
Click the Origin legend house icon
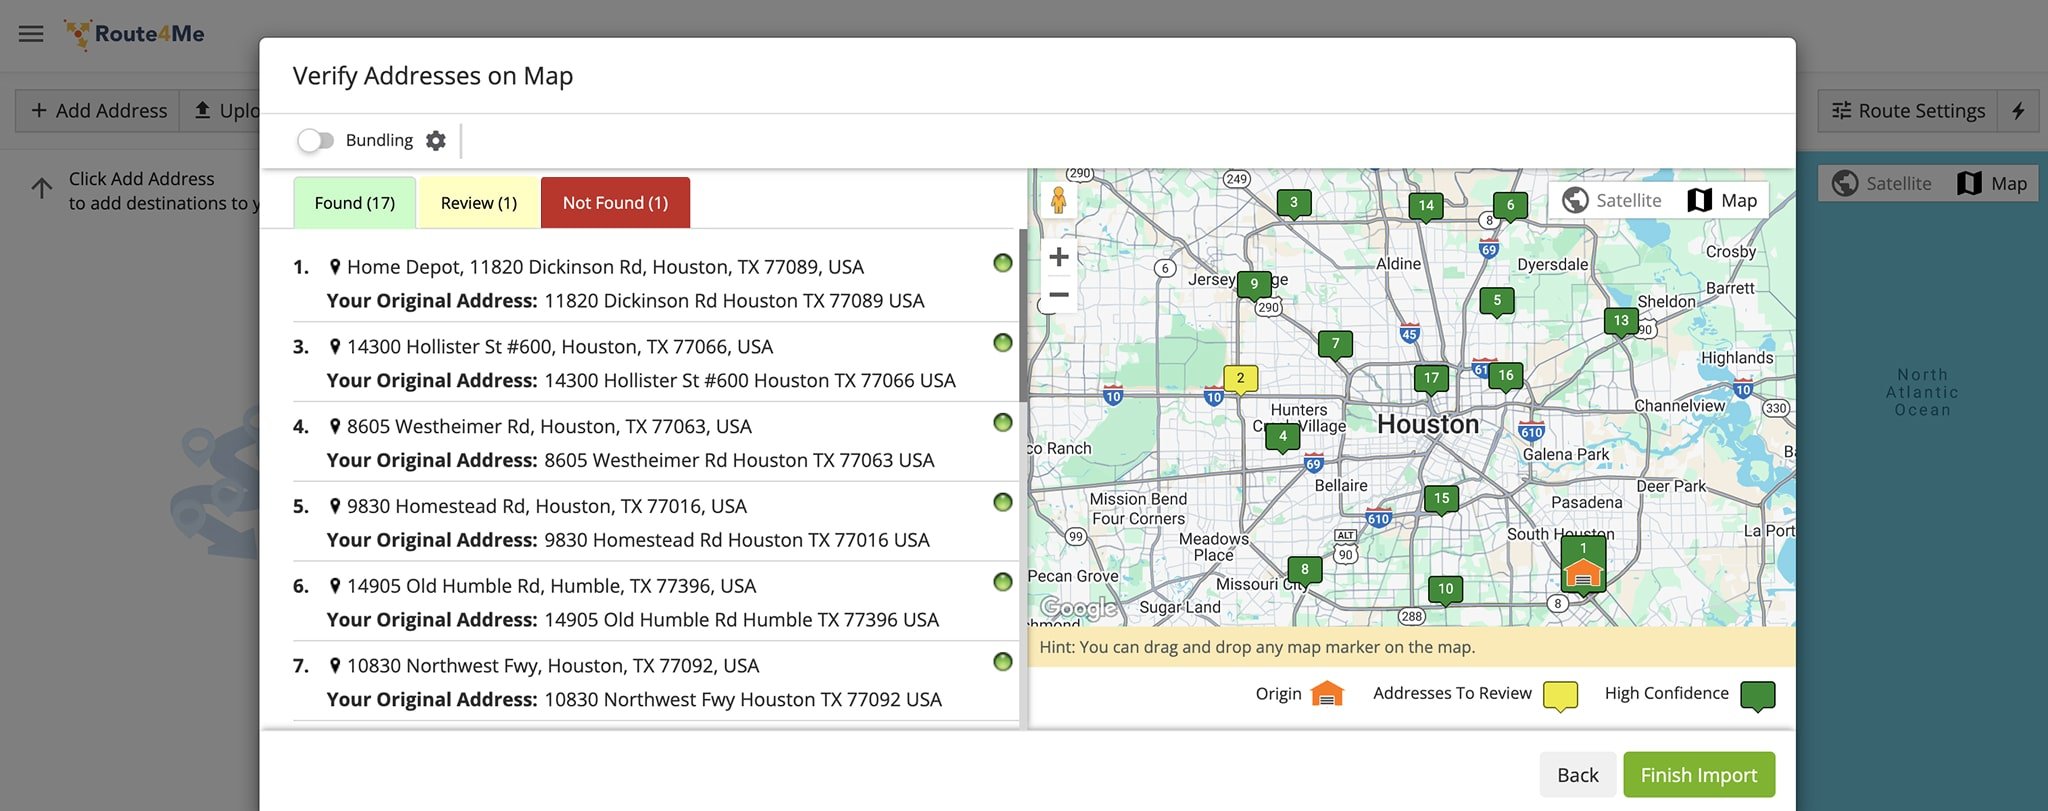1327,694
